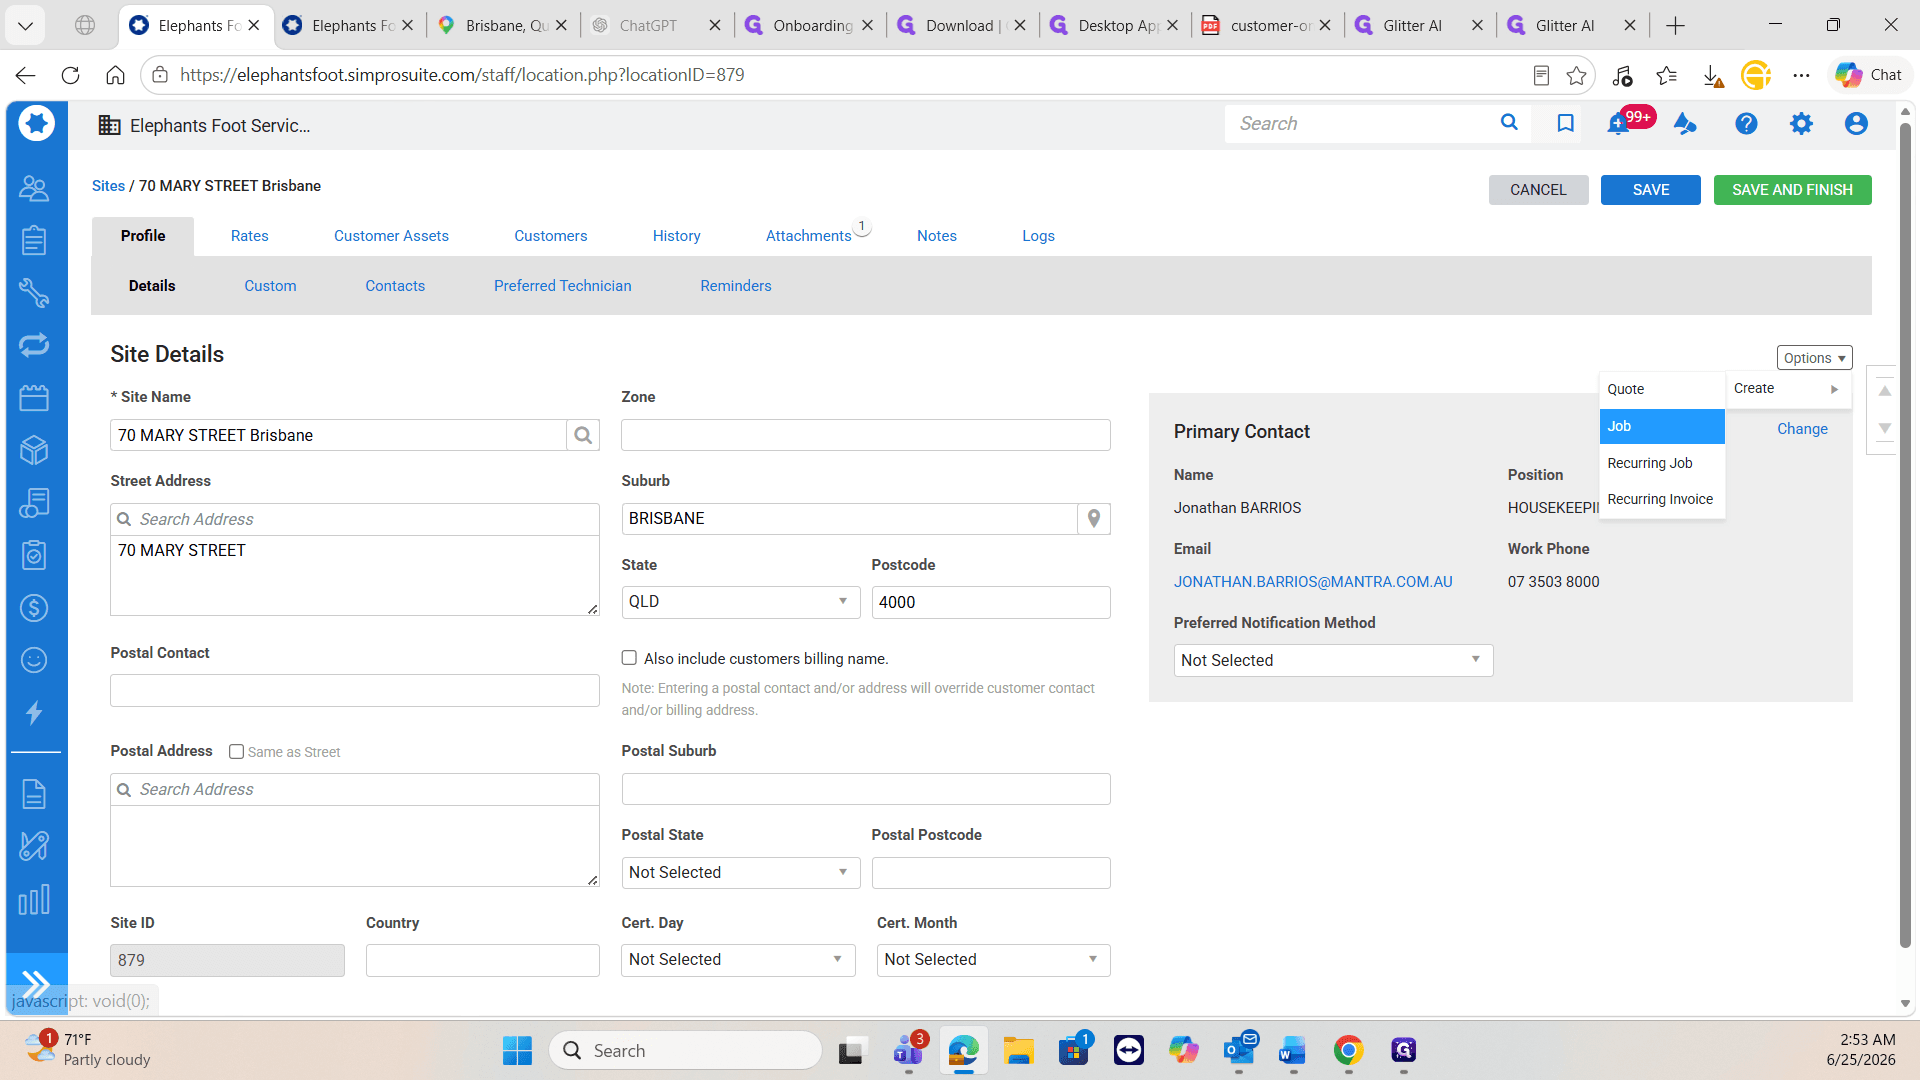
Task: Open the recurring arrows sidebar icon
Action: click(34, 345)
